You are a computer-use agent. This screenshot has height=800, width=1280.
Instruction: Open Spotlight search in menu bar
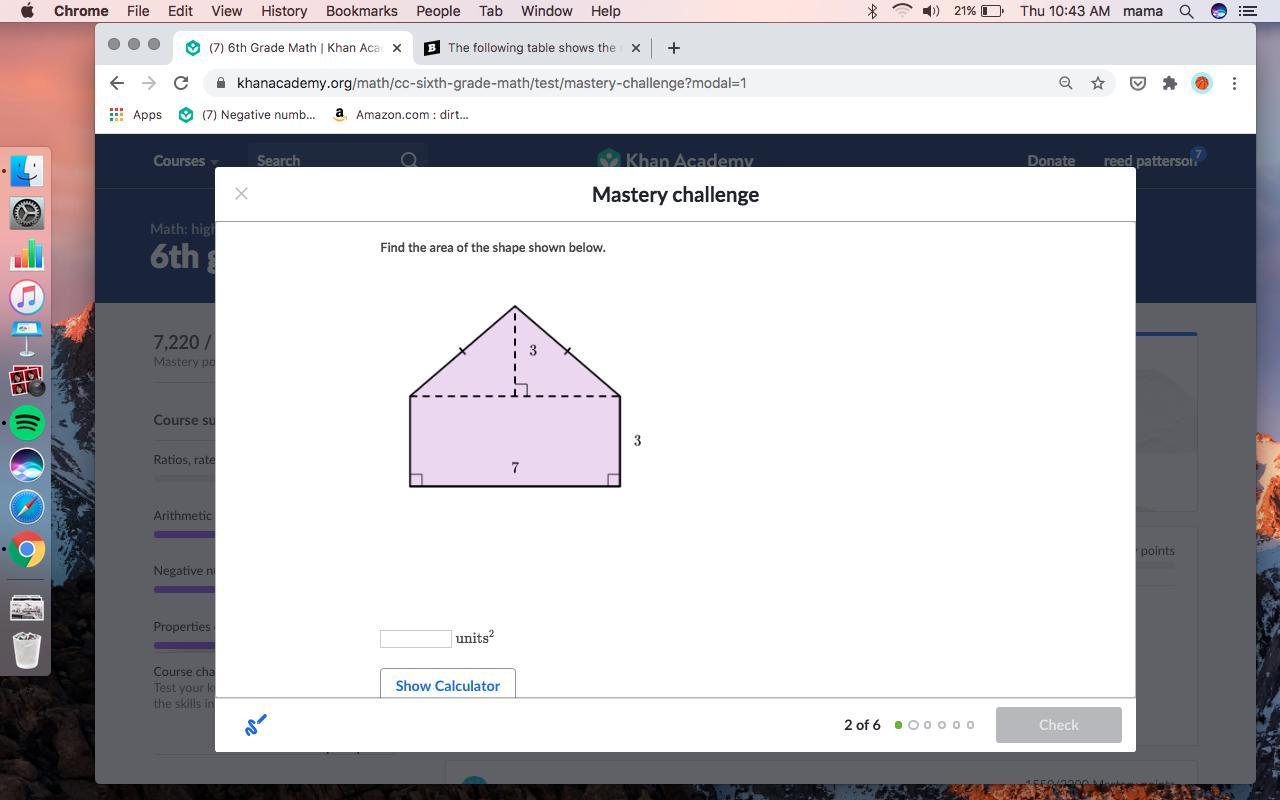click(x=1186, y=11)
